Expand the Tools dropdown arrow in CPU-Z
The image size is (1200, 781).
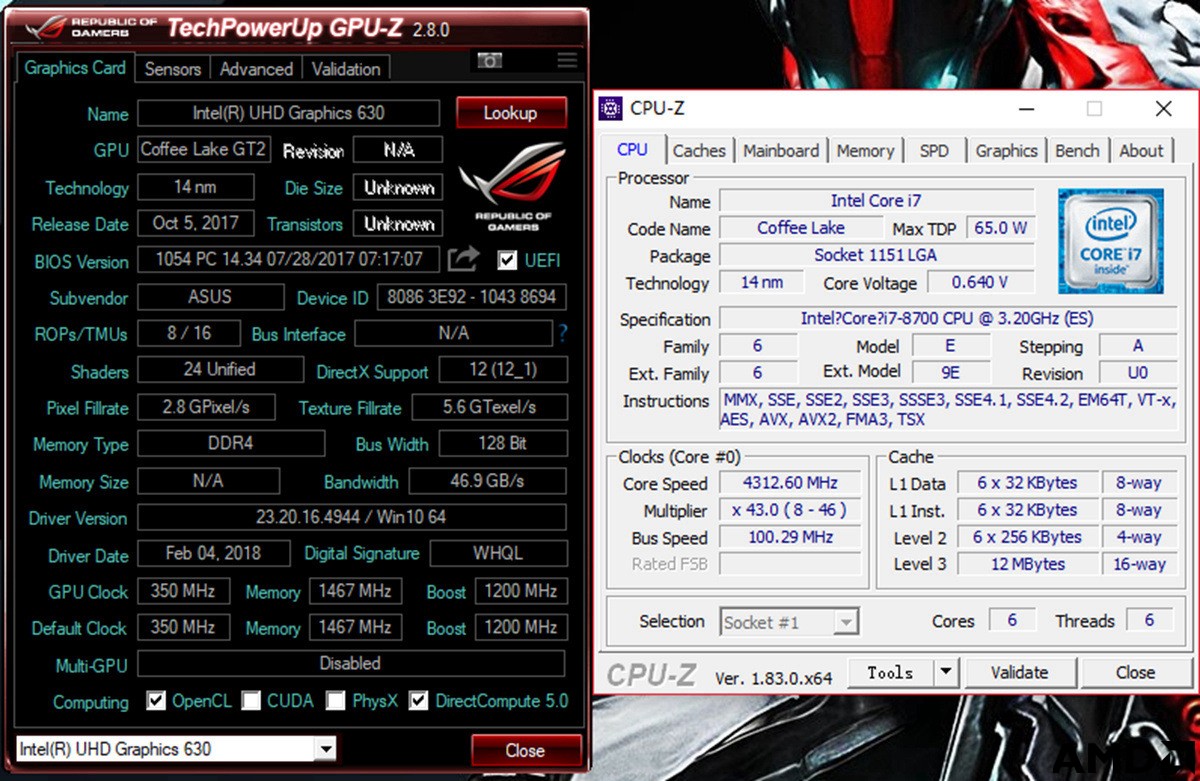945,672
